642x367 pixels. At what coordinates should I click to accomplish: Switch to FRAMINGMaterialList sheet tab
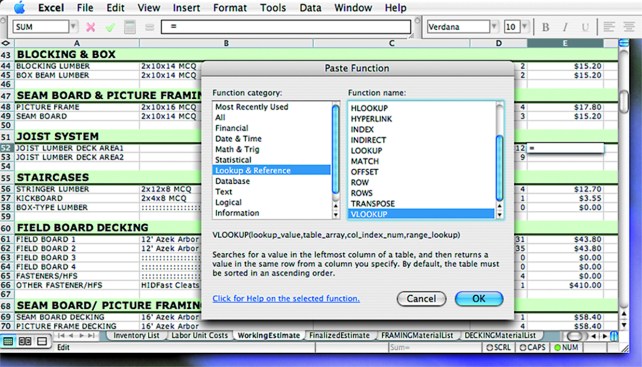pos(417,335)
